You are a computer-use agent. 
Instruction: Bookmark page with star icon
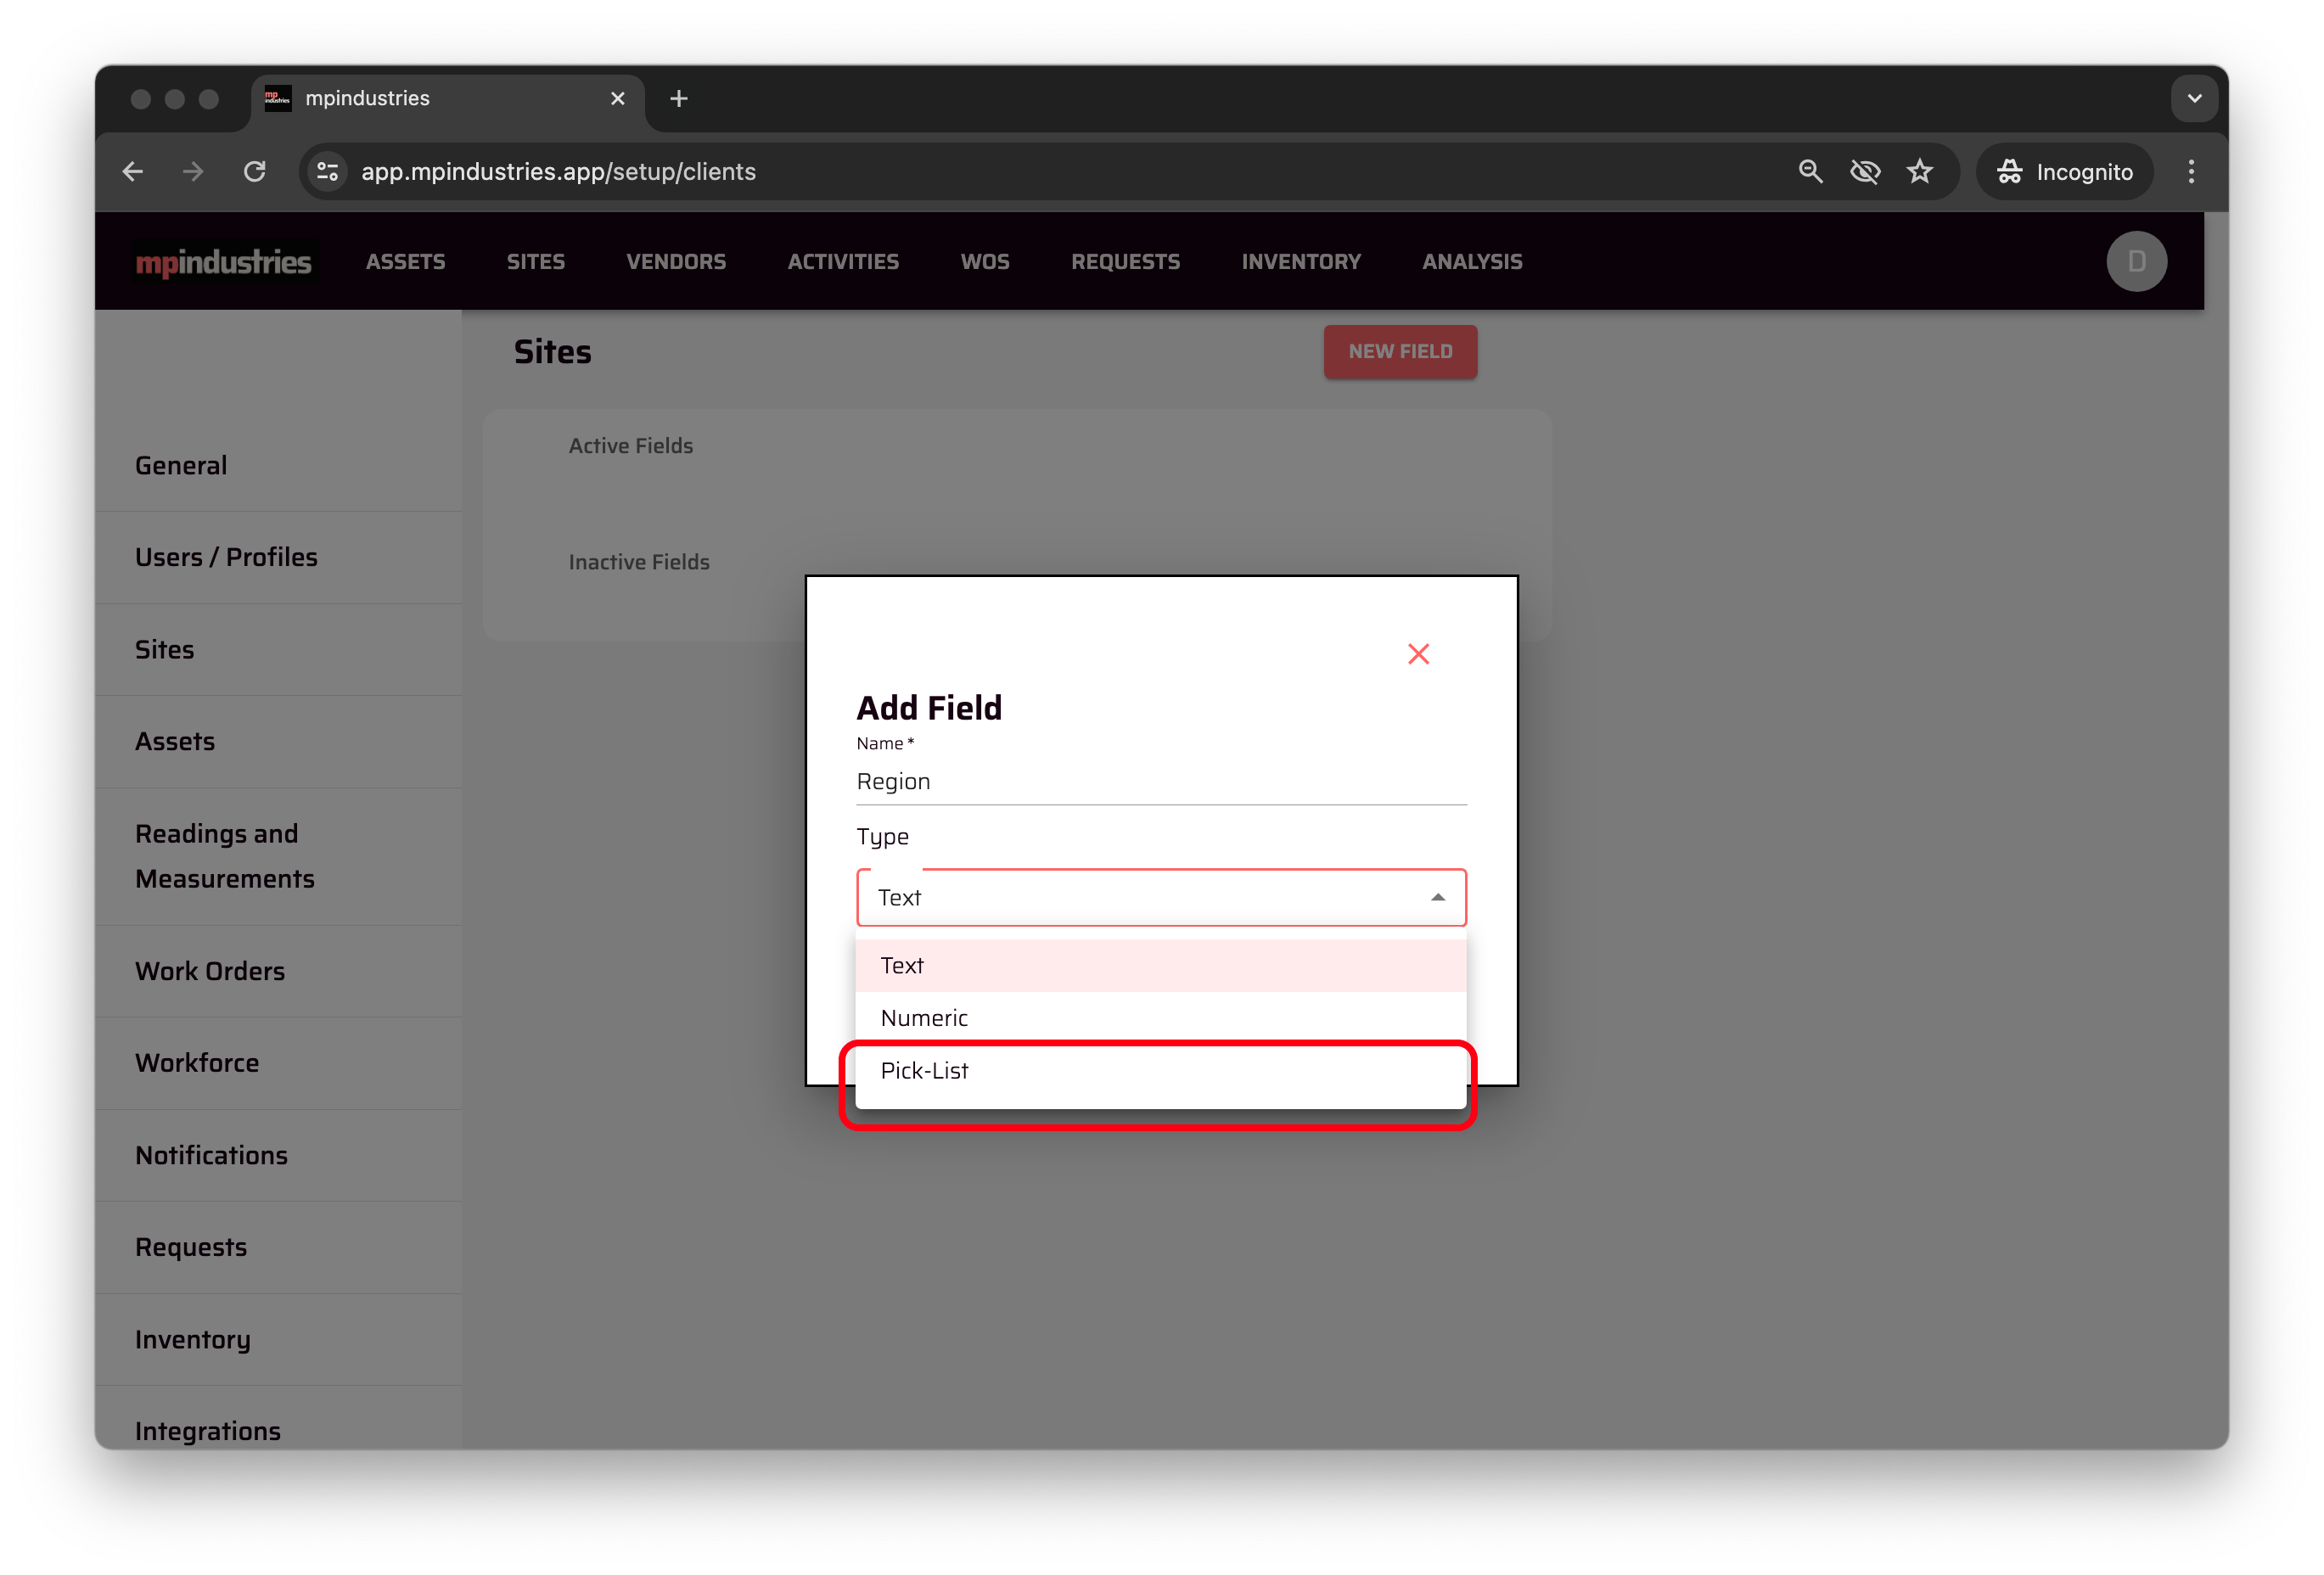pos(1919,172)
